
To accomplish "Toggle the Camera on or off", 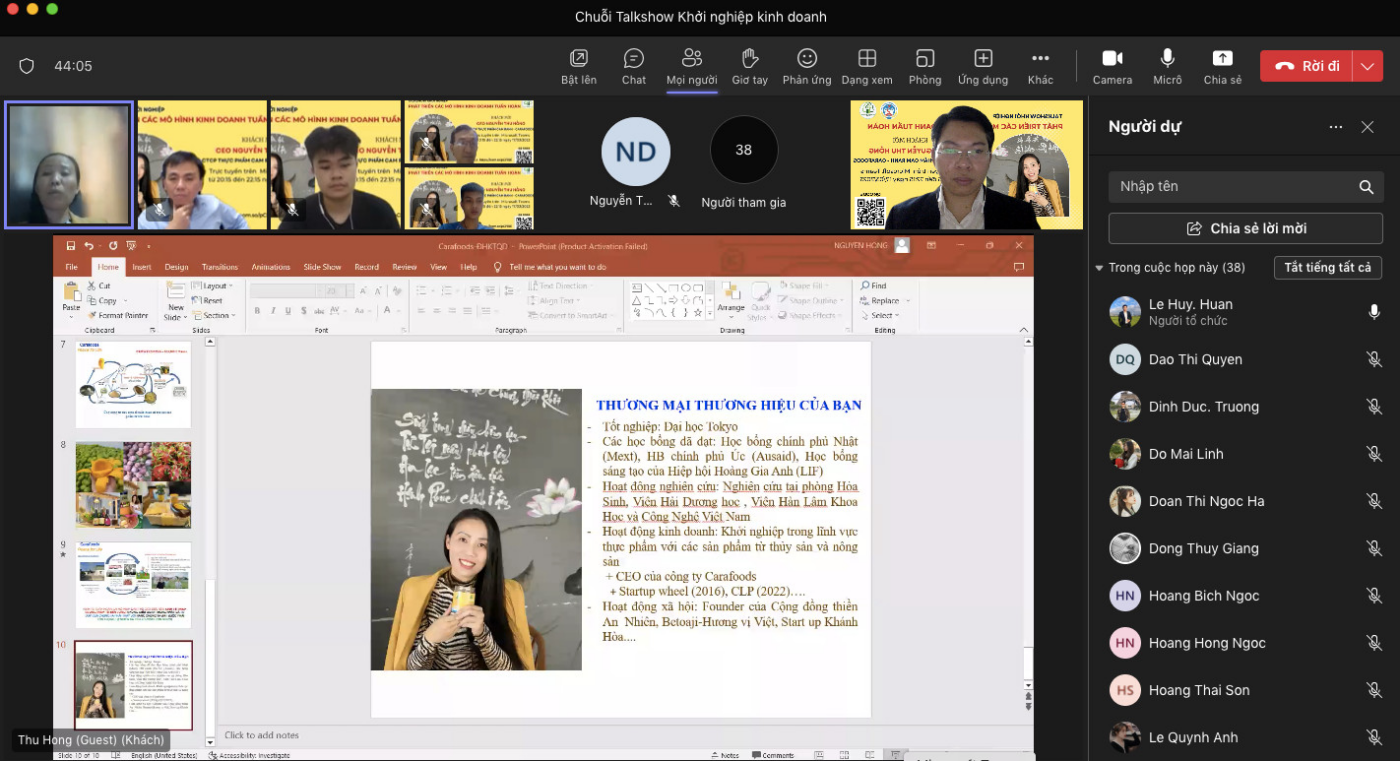I will [x=1112, y=59].
